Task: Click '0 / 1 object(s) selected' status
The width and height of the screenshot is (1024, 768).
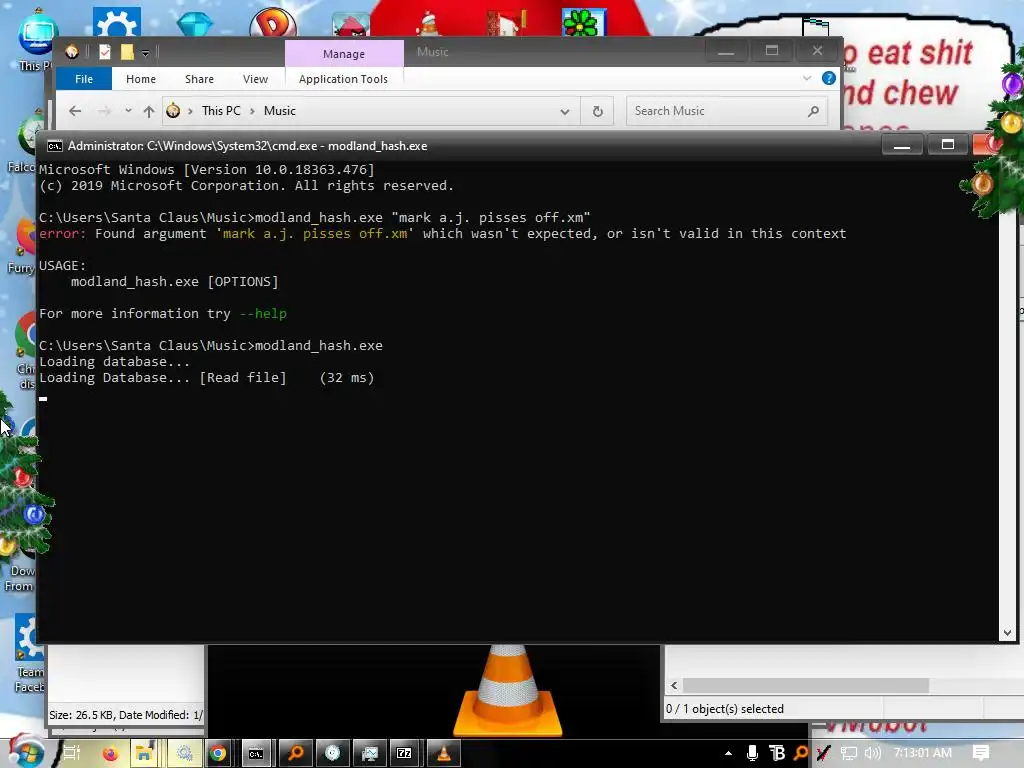Action: pyautogui.click(x=725, y=709)
